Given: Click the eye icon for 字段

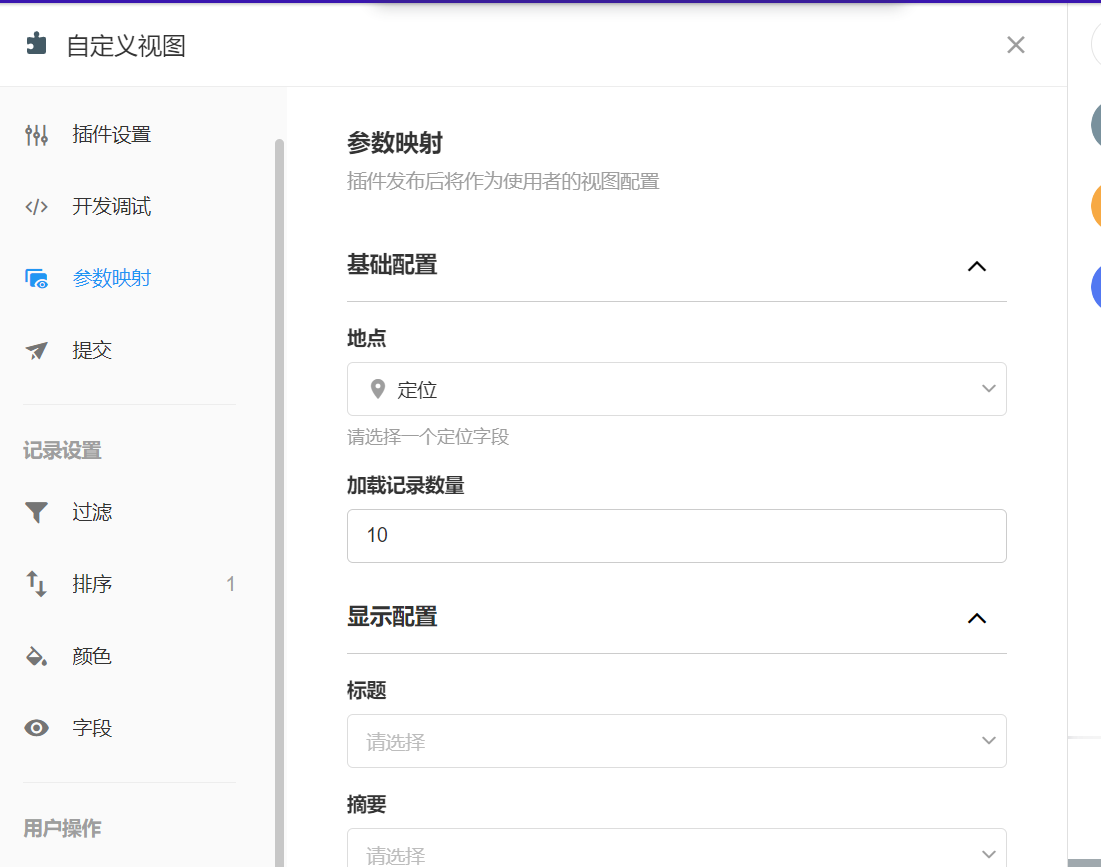Looking at the screenshot, I should click(x=37, y=729).
